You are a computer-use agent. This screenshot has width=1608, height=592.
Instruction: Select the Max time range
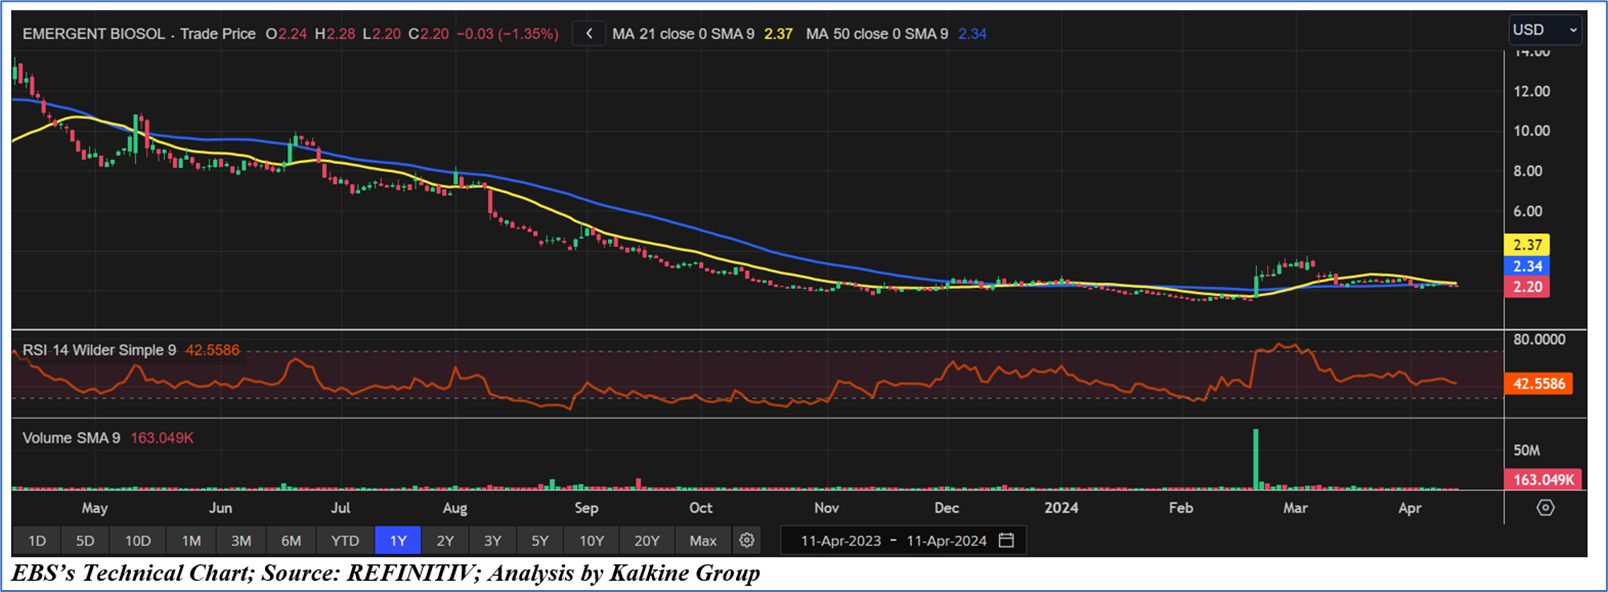tap(703, 540)
